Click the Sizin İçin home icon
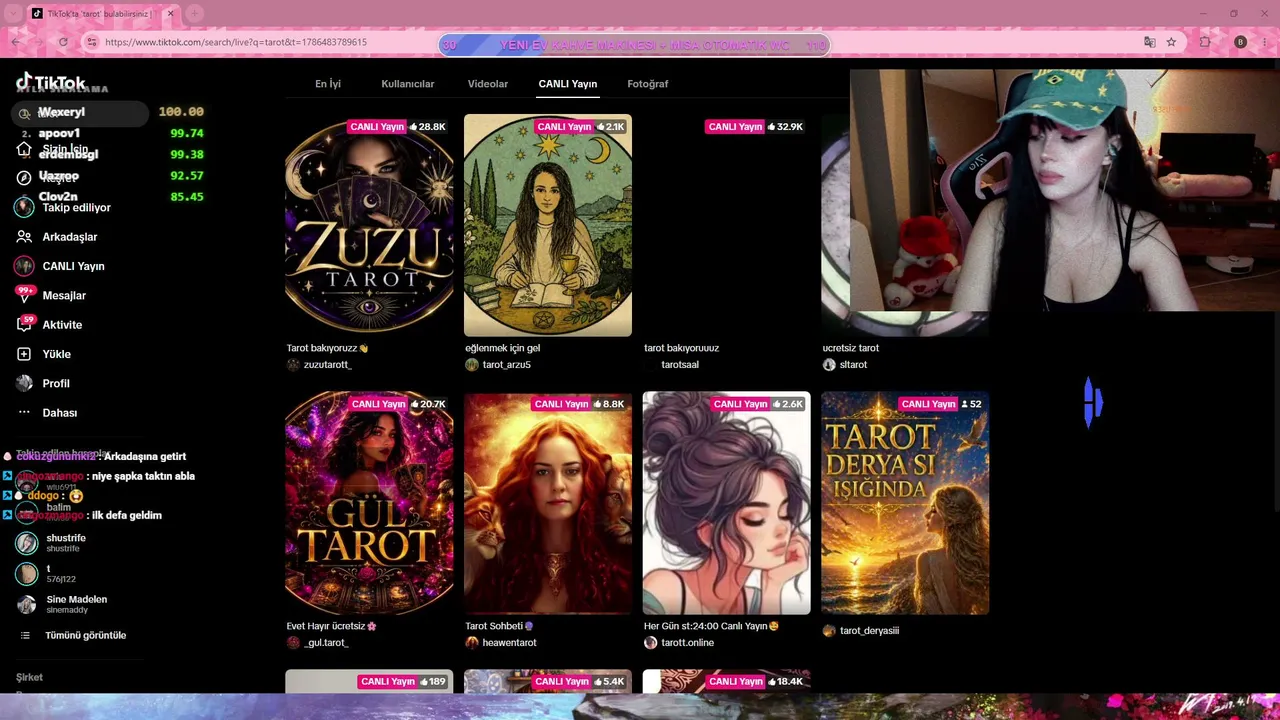The width and height of the screenshot is (1280, 720). click(x=24, y=149)
